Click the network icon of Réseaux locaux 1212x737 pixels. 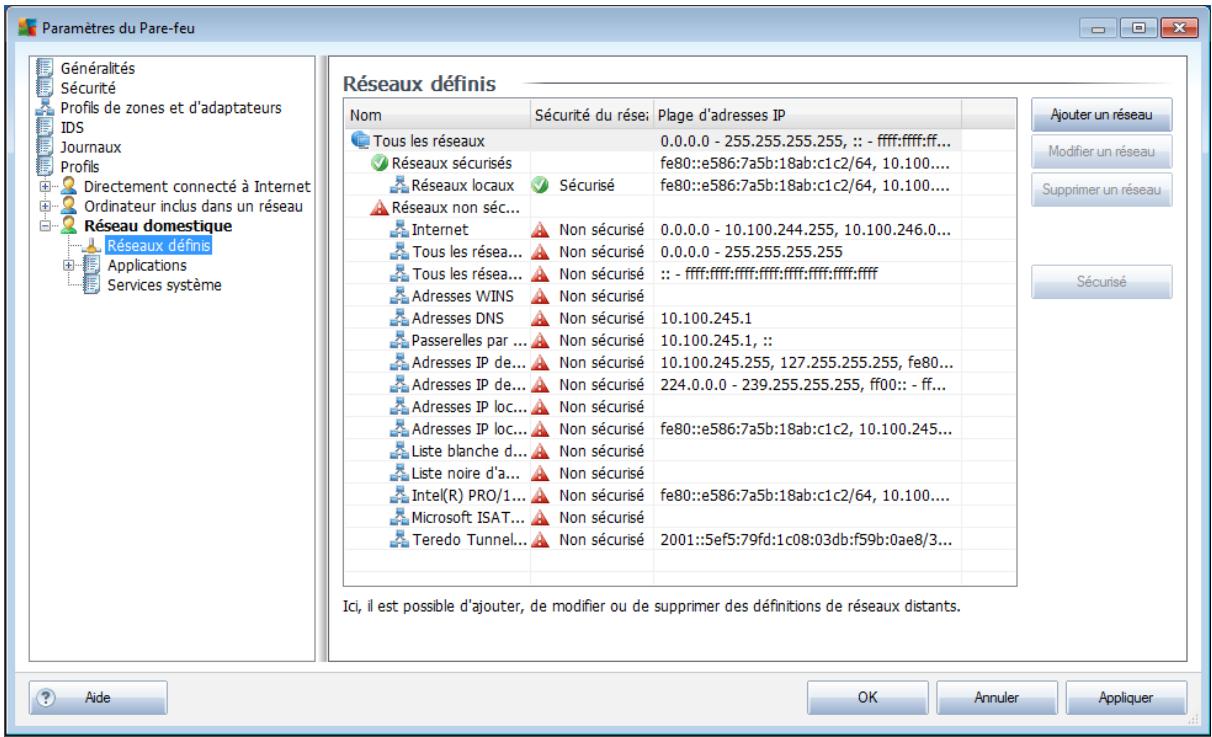click(x=400, y=185)
